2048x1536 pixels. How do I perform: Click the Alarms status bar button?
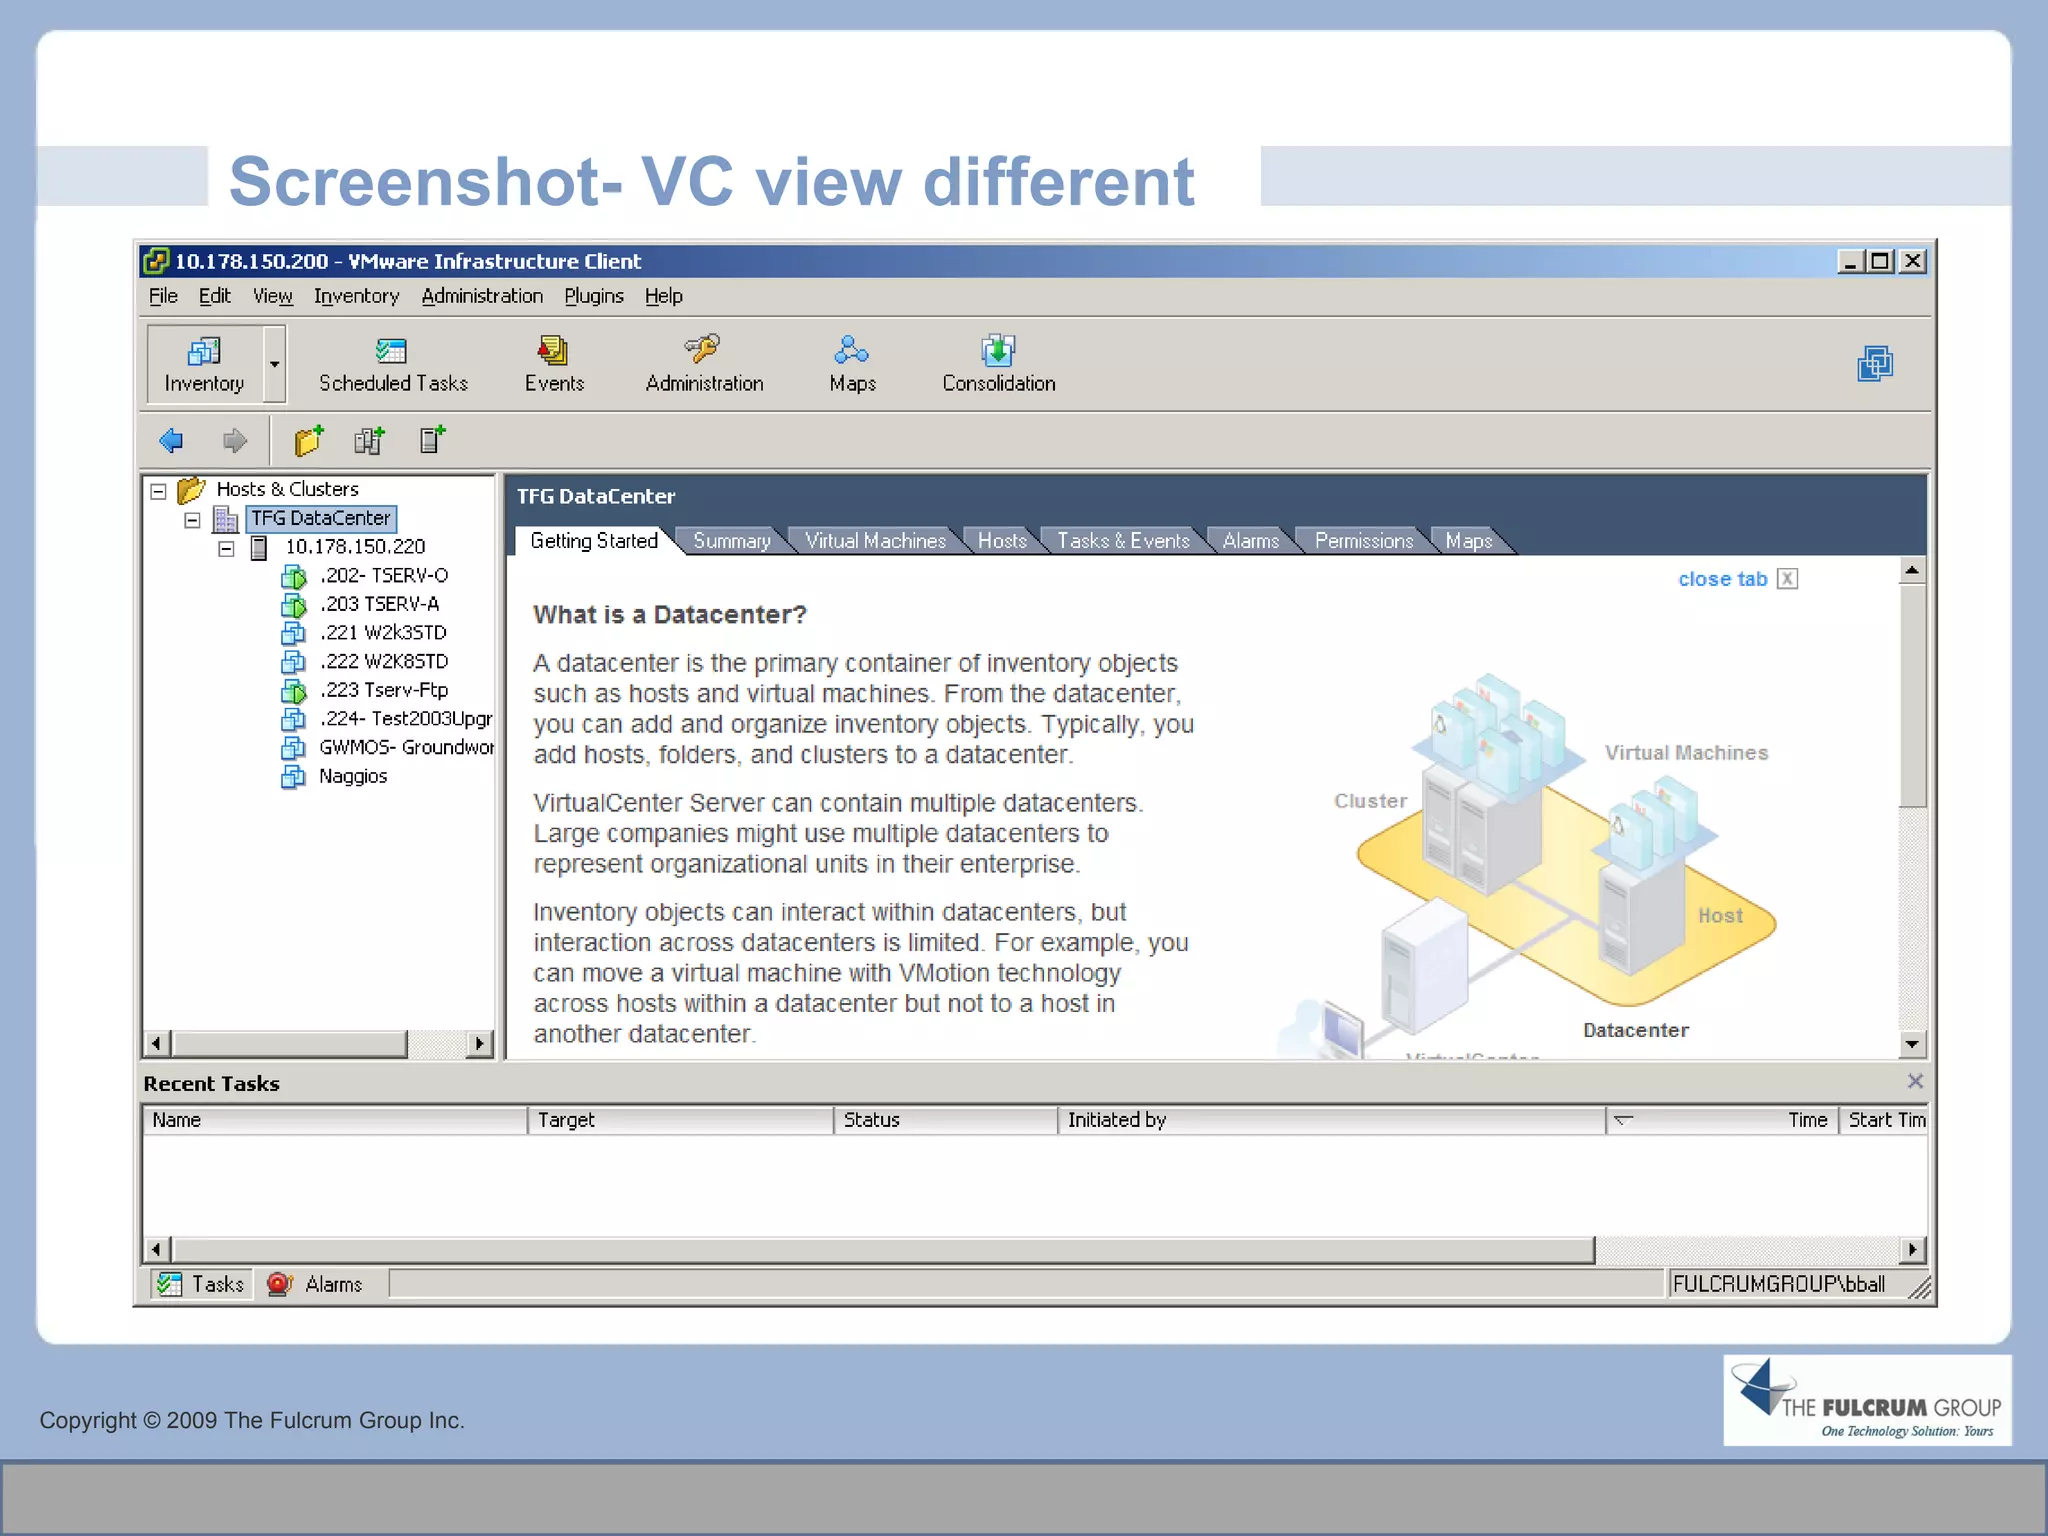tap(315, 1284)
